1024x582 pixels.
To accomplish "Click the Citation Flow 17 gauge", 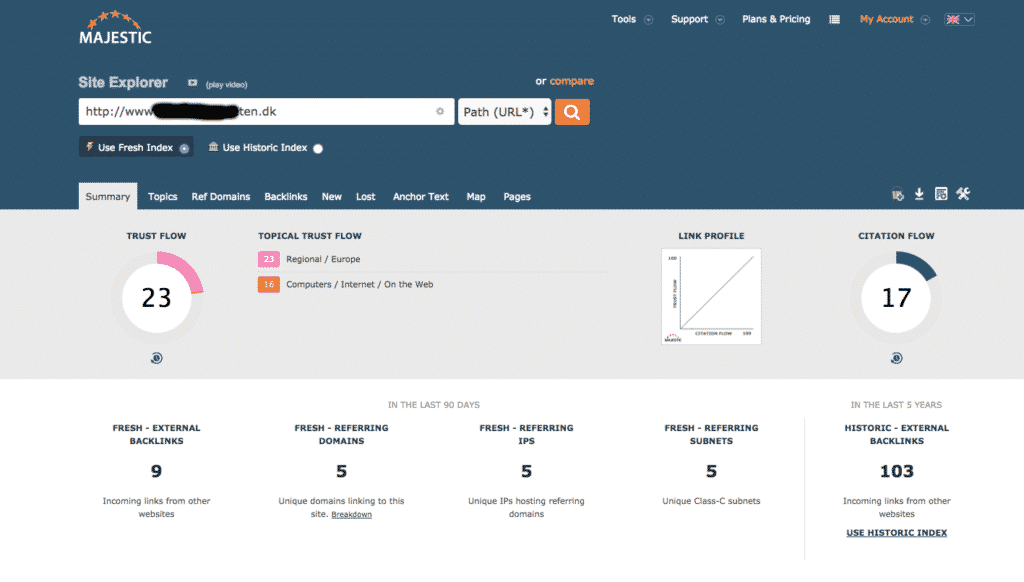I will (x=897, y=298).
